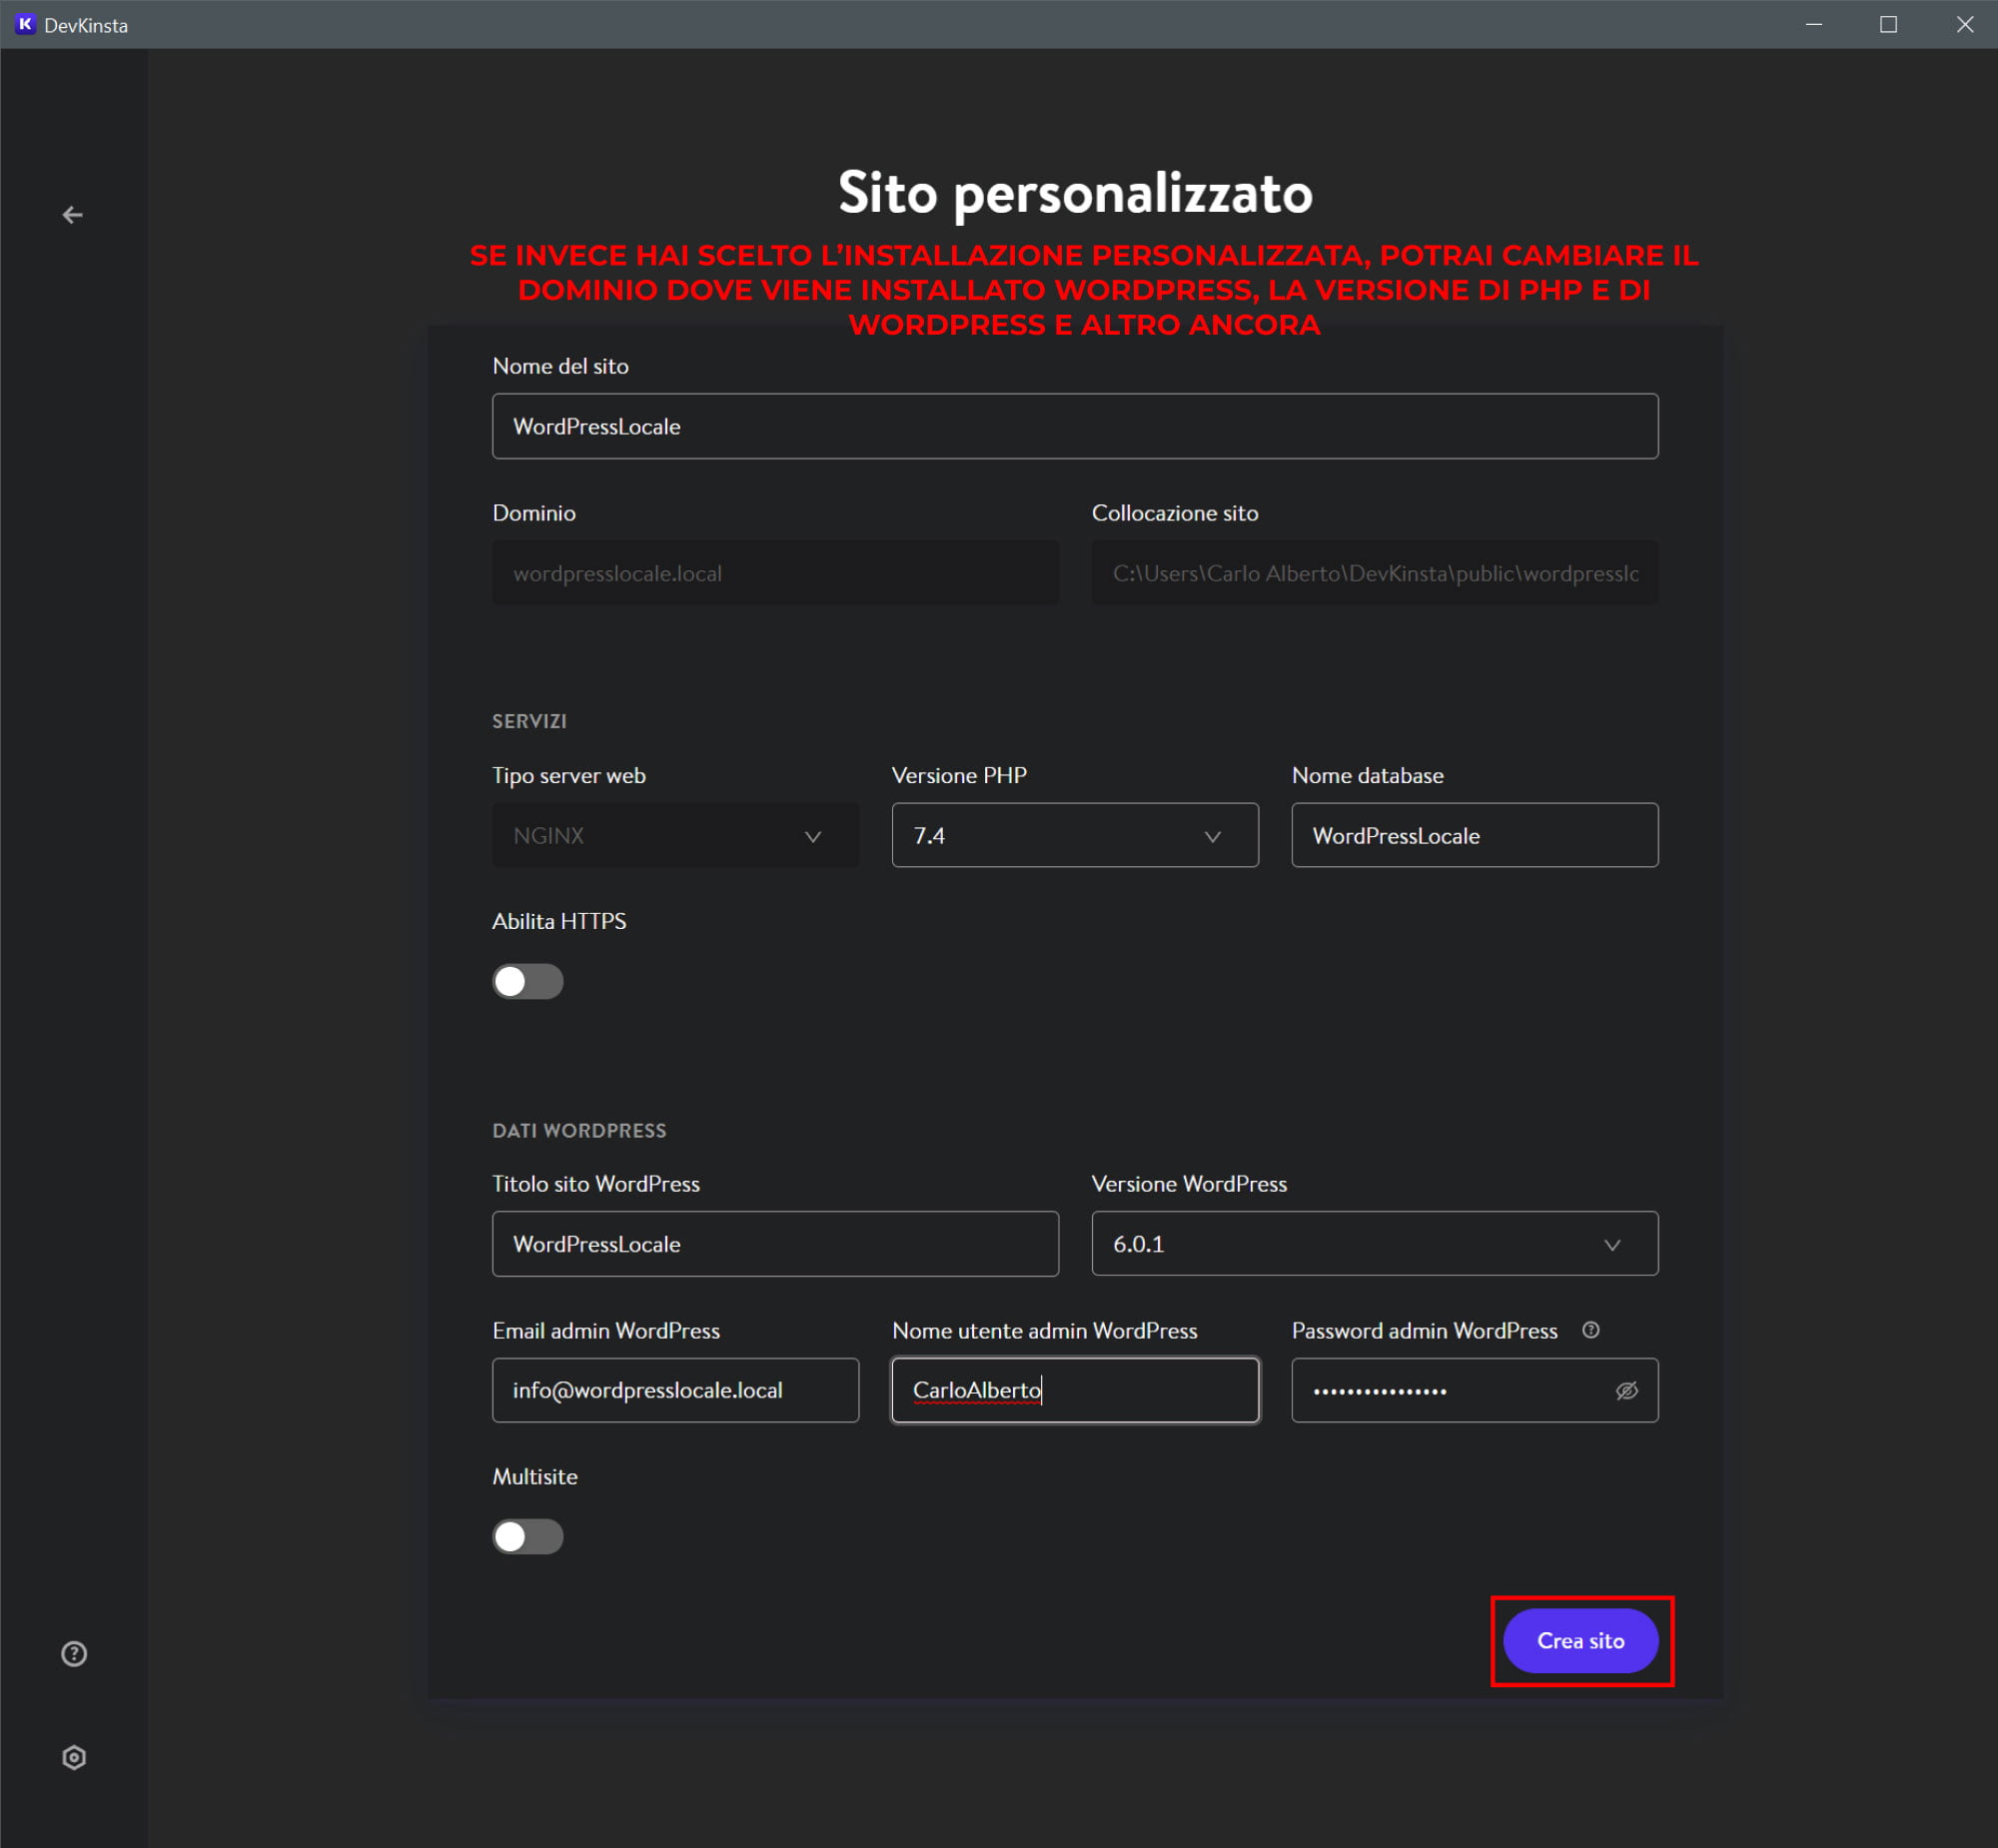Expand the Versione PHP dropdown
This screenshot has width=1998, height=1848.
[x=1074, y=835]
